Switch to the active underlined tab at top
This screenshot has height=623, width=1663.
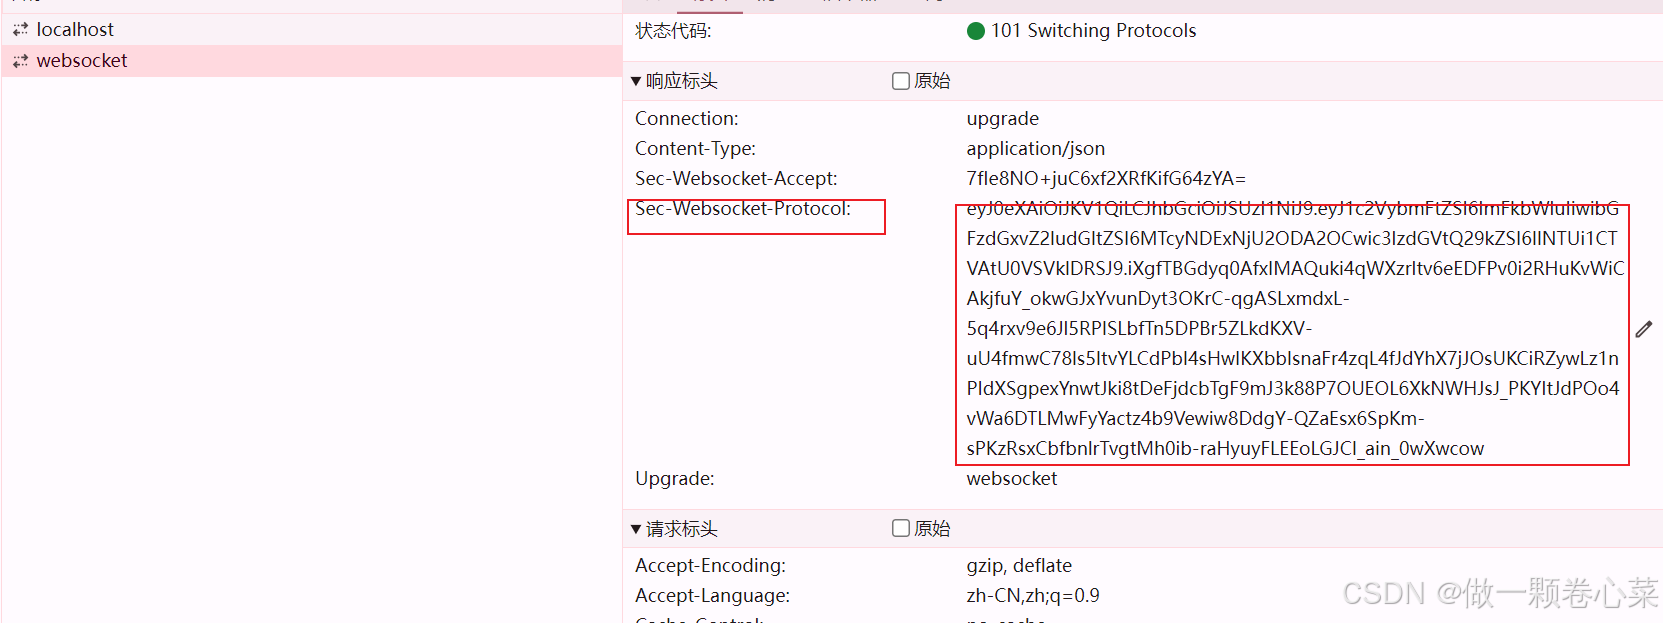[x=710, y=4]
